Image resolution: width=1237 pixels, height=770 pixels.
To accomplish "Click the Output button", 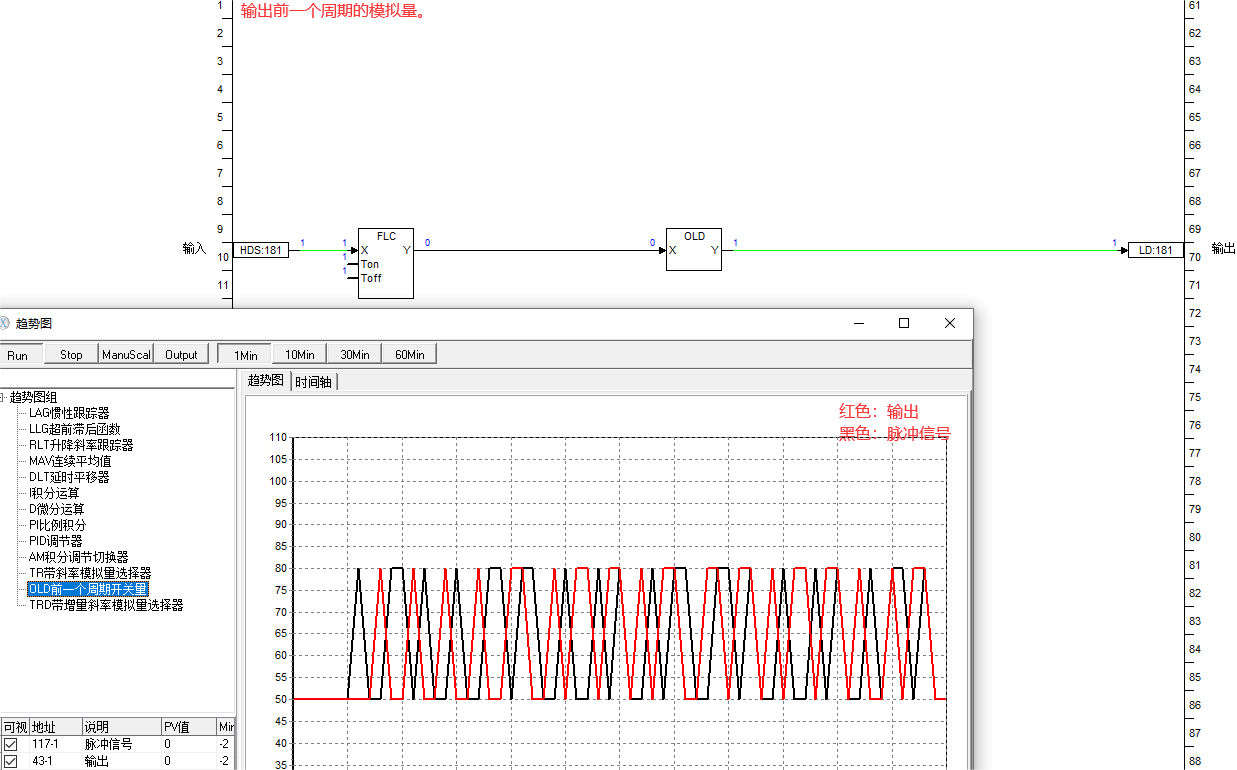I will (181, 355).
